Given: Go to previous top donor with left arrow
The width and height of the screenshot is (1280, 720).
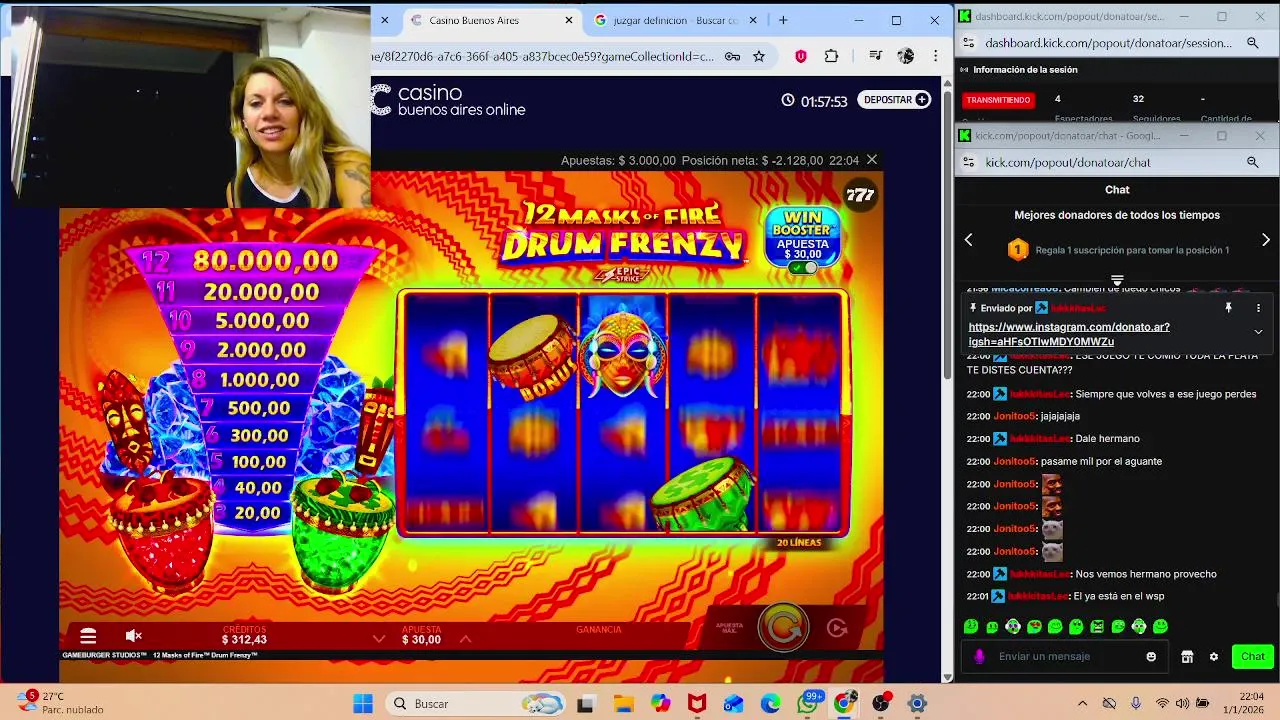Looking at the screenshot, I should [968, 240].
